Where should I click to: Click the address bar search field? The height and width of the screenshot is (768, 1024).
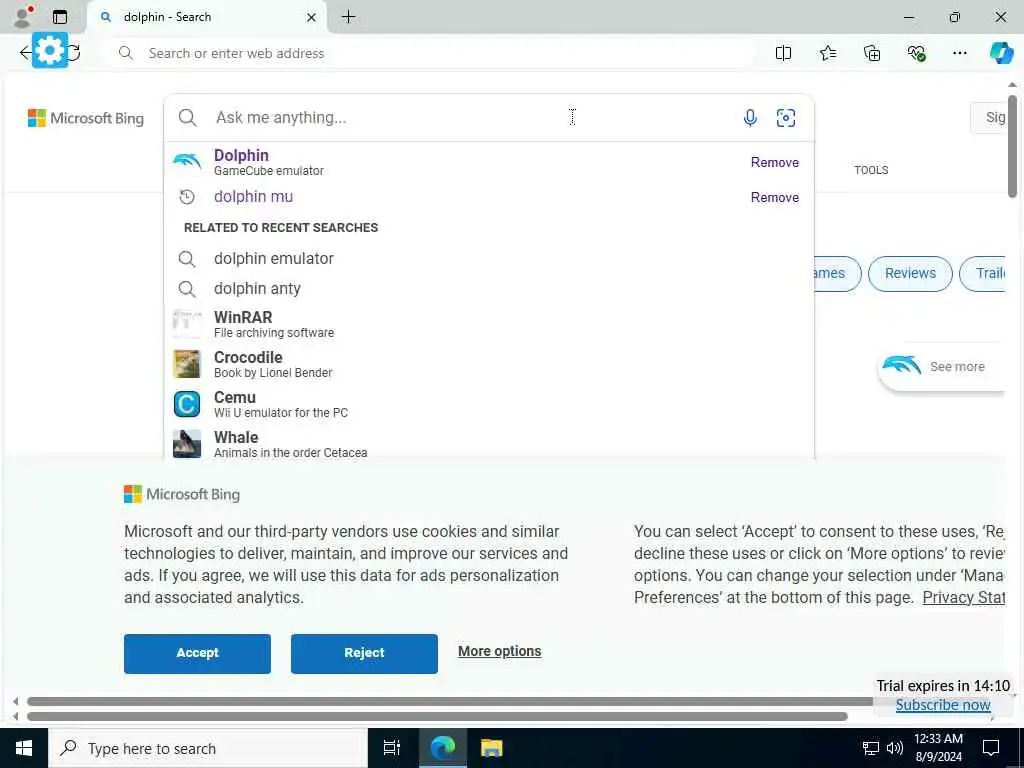click(428, 54)
